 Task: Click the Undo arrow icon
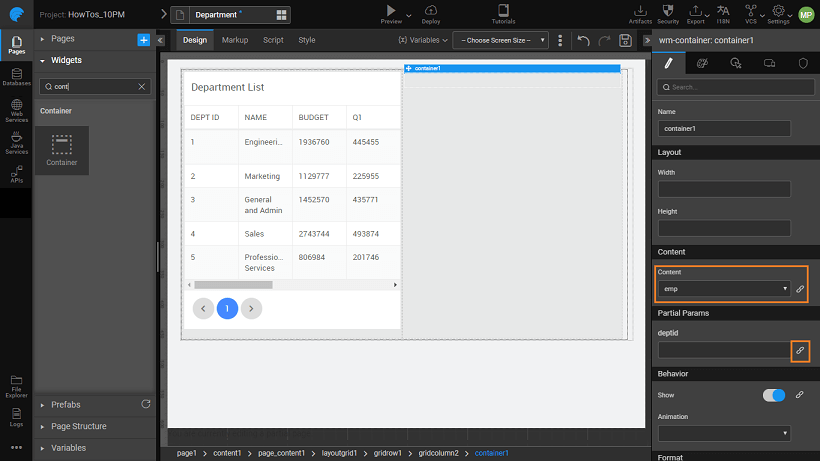click(584, 40)
